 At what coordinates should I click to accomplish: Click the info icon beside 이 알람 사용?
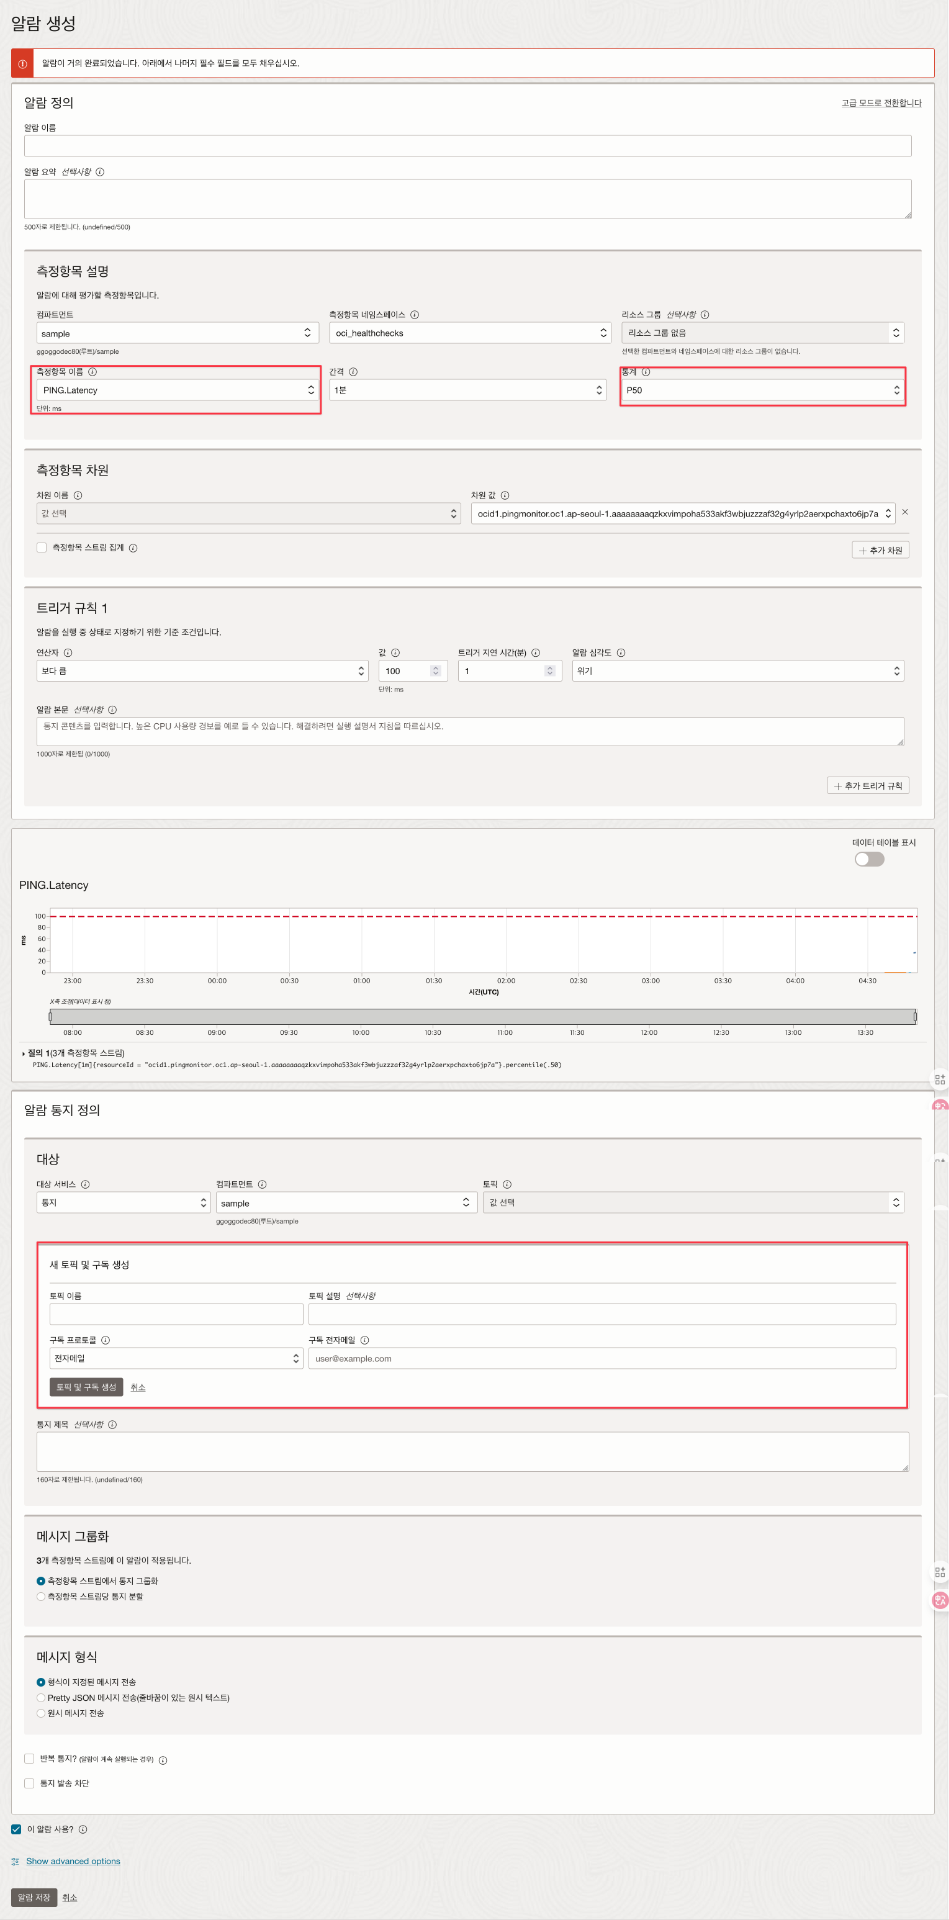point(83,1829)
